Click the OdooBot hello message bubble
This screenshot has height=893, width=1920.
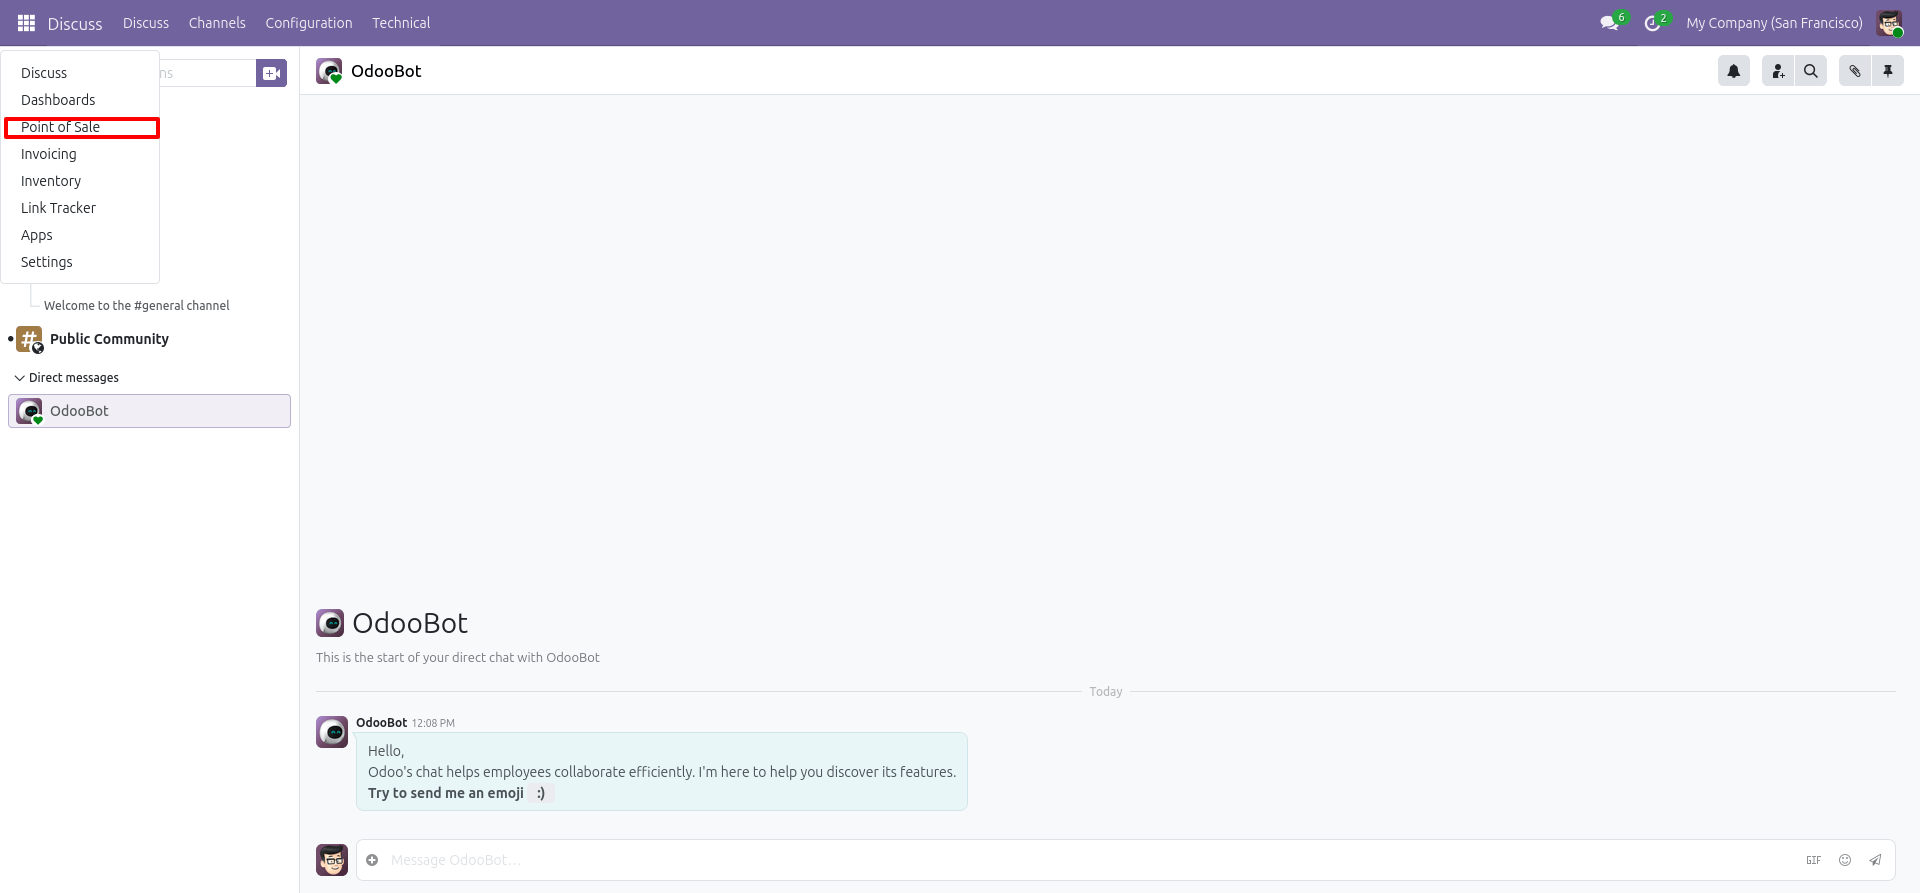coord(662,771)
